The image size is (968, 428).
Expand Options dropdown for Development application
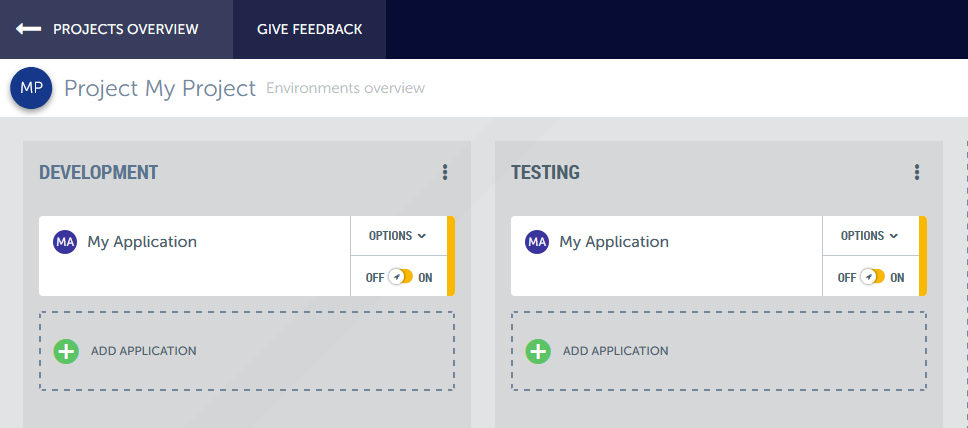point(397,236)
